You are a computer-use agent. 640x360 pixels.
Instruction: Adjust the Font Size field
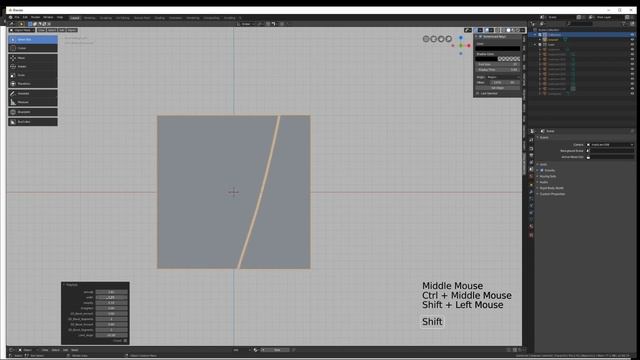(x=498, y=64)
